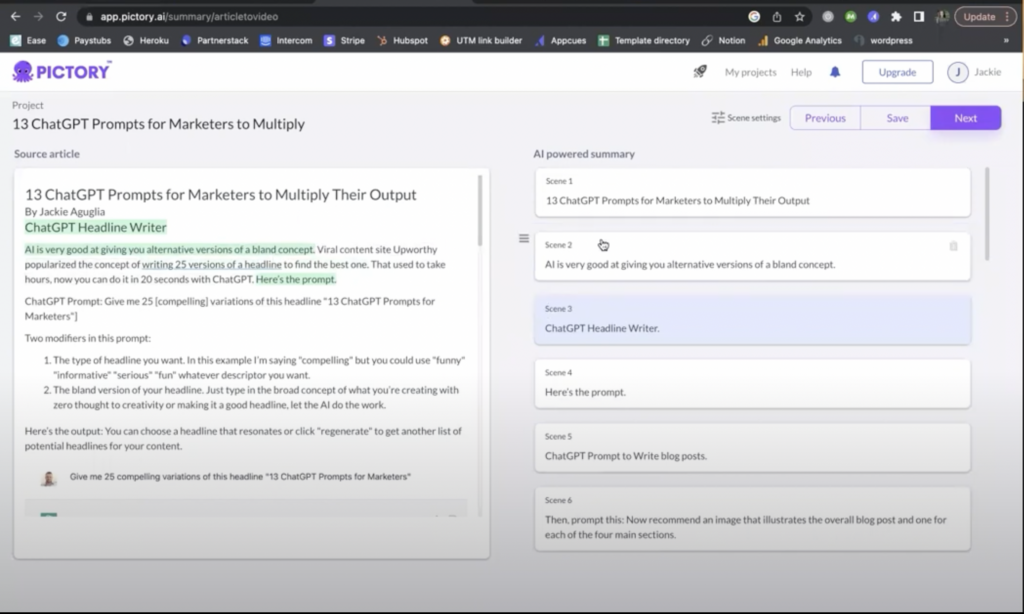Open the UTM link builder bookmark

pyautogui.click(x=481, y=40)
